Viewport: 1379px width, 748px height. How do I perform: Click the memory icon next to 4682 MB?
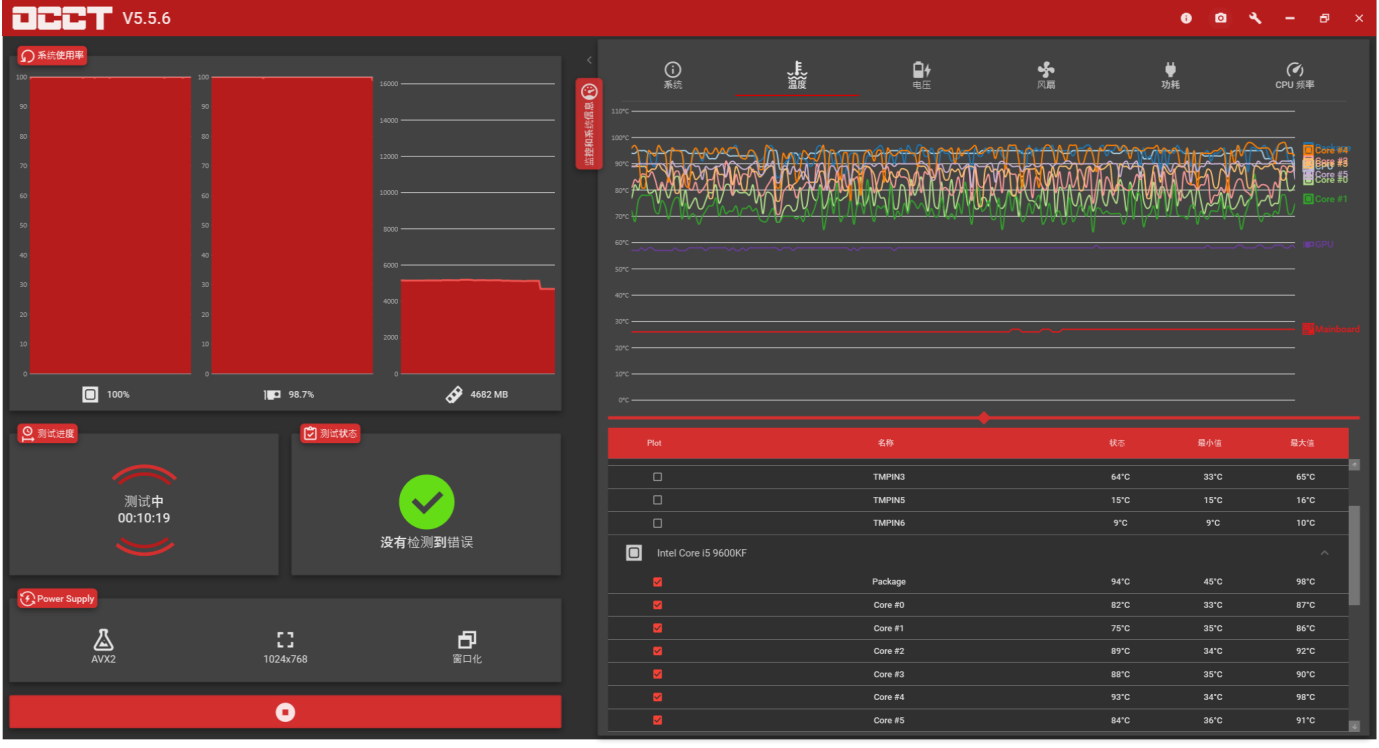tap(454, 394)
